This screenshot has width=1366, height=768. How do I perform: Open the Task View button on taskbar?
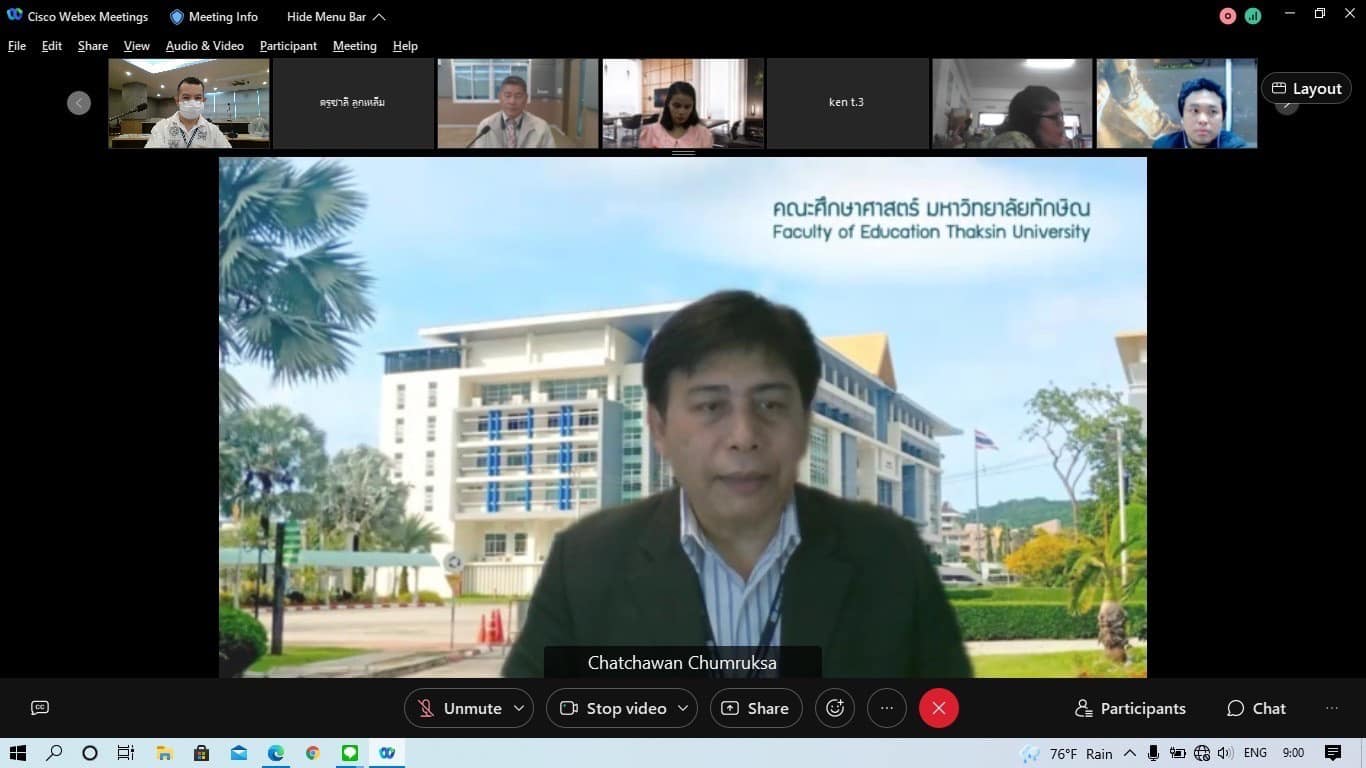[126, 753]
